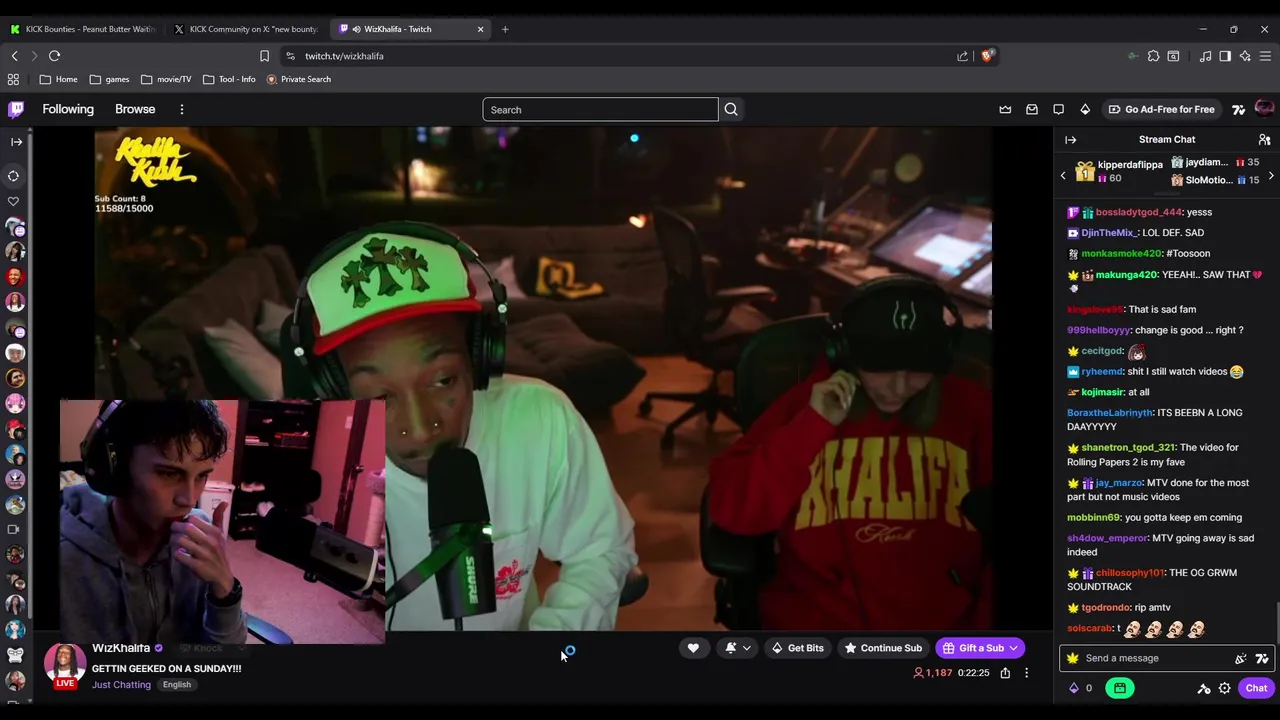This screenshot has height=720, width=1280.
Task: Expand the left followed-channels sidebar
Action: click(x=16, y=142)
